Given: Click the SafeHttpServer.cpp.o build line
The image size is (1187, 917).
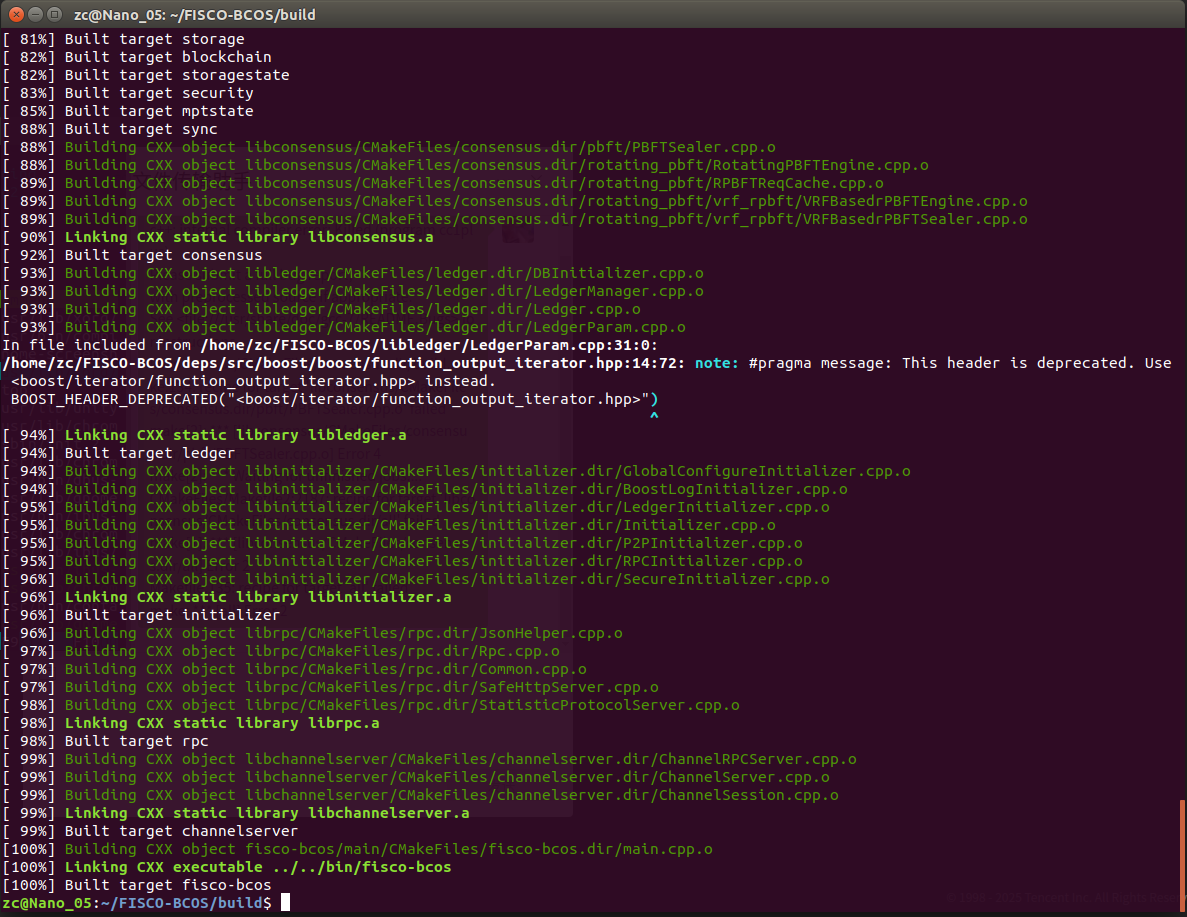Looking at the screenshot, I should coord(331,688).
